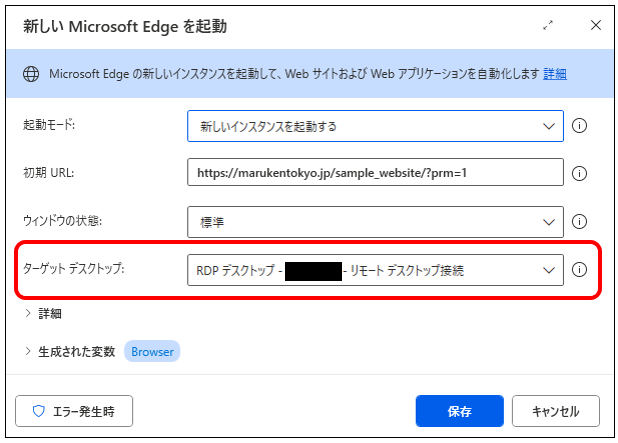Click the エラー発生時 button
The width and height of the screenshot is (618, 443).
(x=74, y=411)
